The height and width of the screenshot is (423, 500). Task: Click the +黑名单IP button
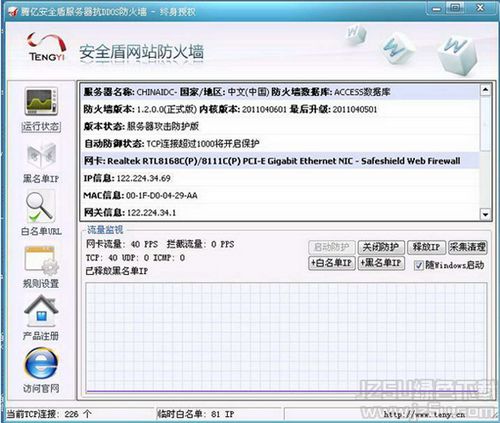(x=381, y=263)
